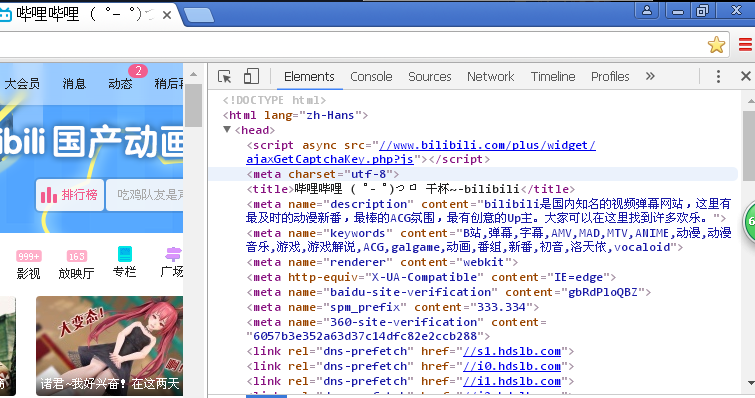The height and width of the screenshot is (398, 755).
Task: Select the baidu-site-verification meta line
Action: (x=448, y=292)
